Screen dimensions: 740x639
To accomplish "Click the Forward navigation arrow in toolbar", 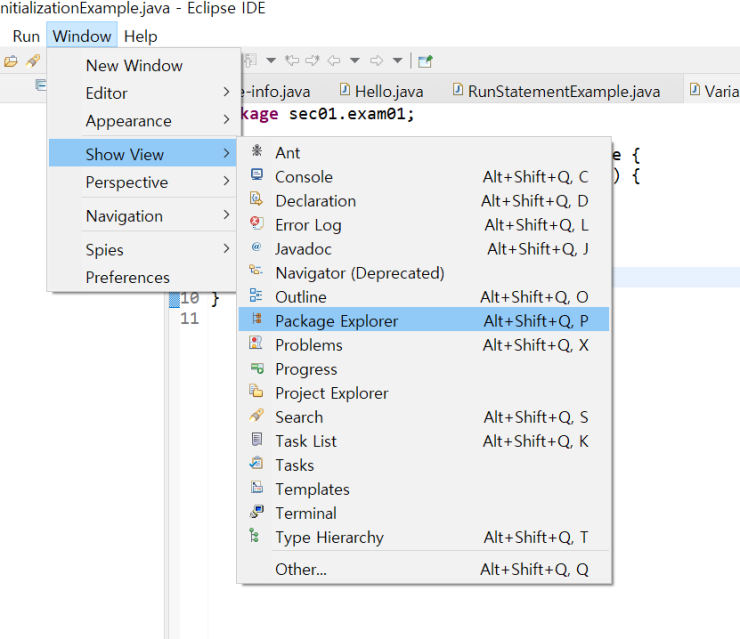I will pos(376,60).
